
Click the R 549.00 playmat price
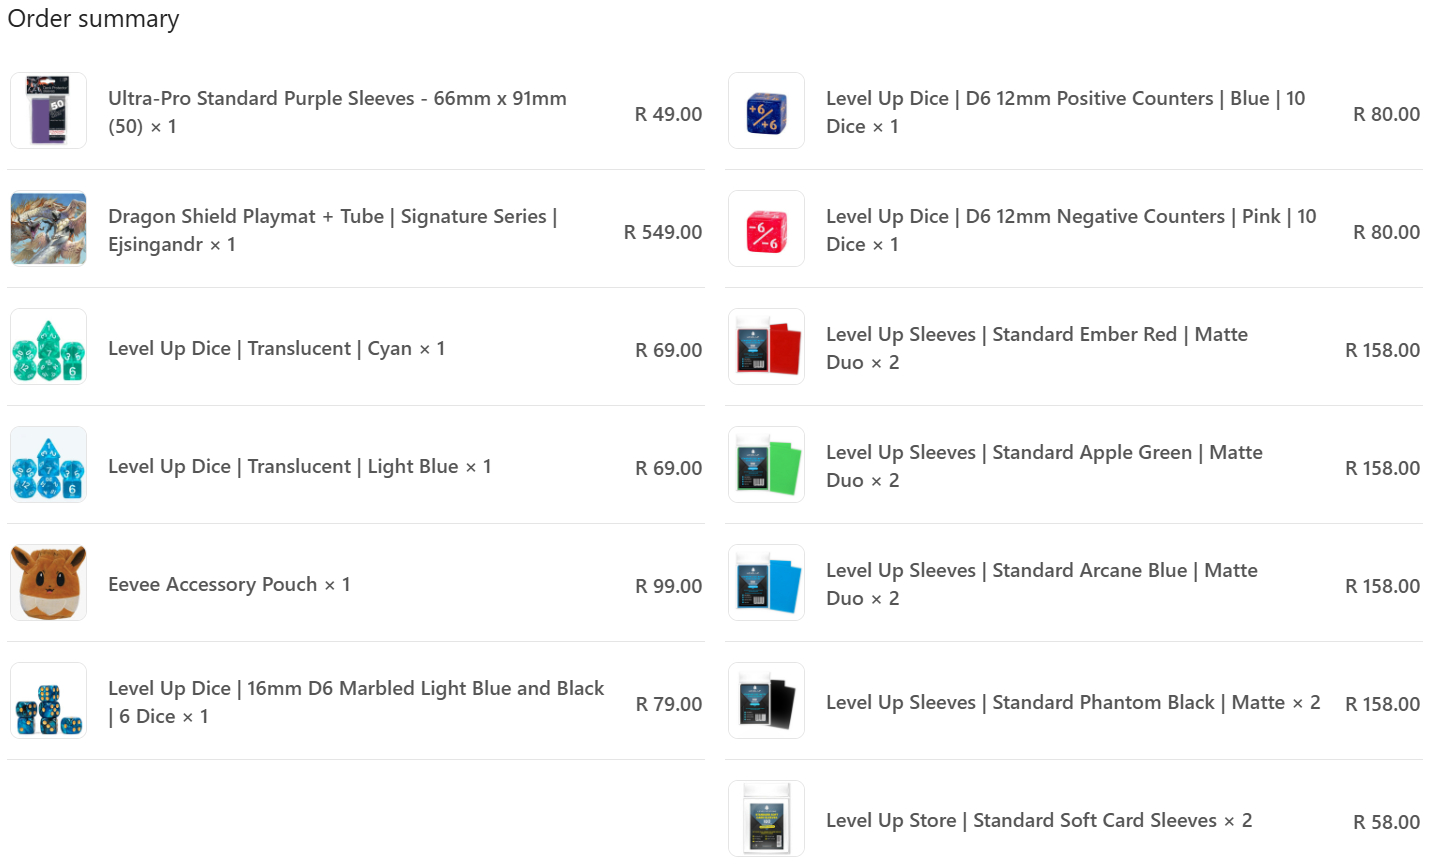tap(662, 232)
